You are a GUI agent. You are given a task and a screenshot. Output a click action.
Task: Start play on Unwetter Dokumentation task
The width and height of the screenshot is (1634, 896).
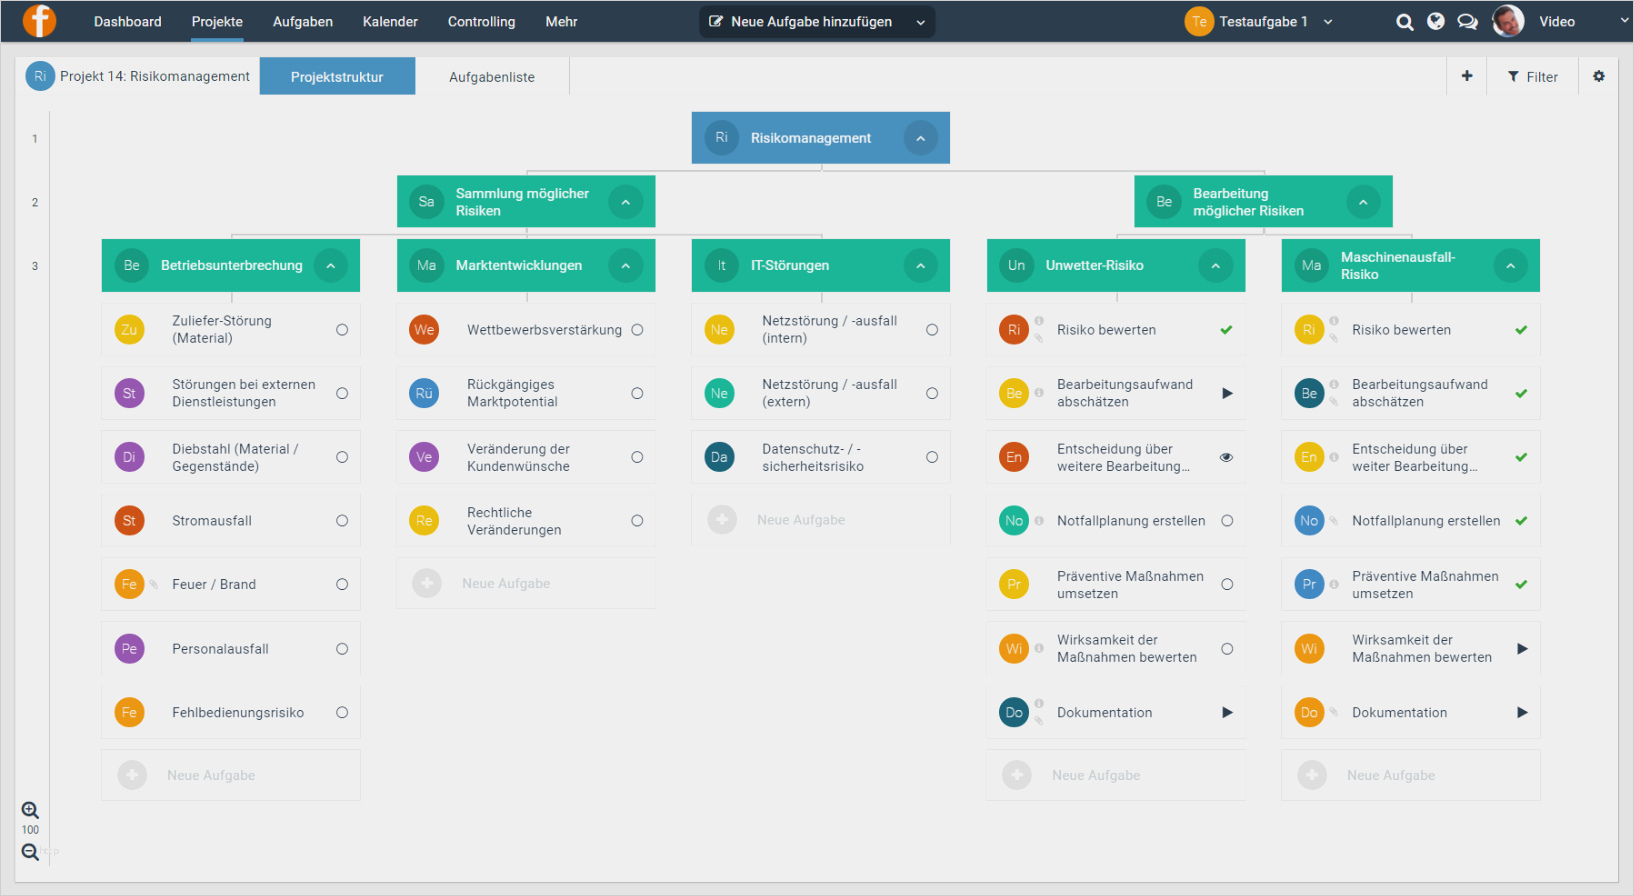[1227, 713]
